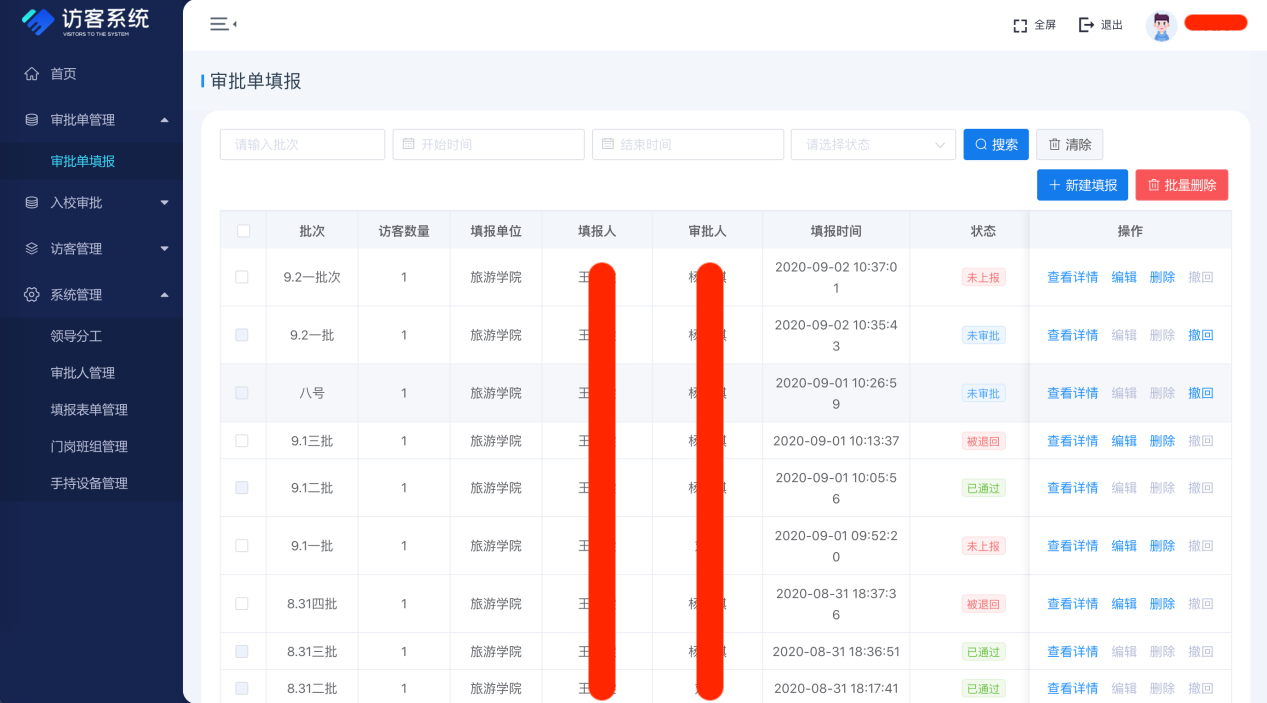Click the sidebar collapse hamburger icon
Image resolution: width=1267 pixels, height=703 pixels.
(x=222, y=24)
